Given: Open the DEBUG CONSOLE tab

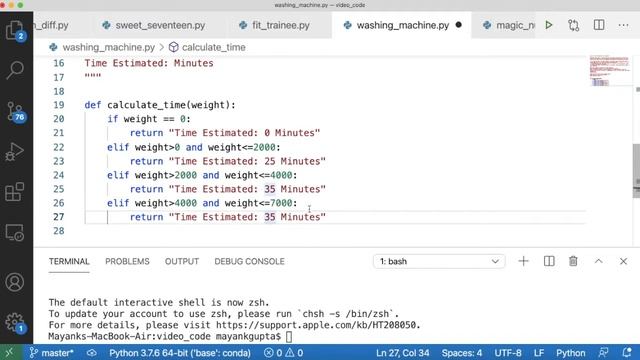Looking at the screenshot, I should point(249,261).
